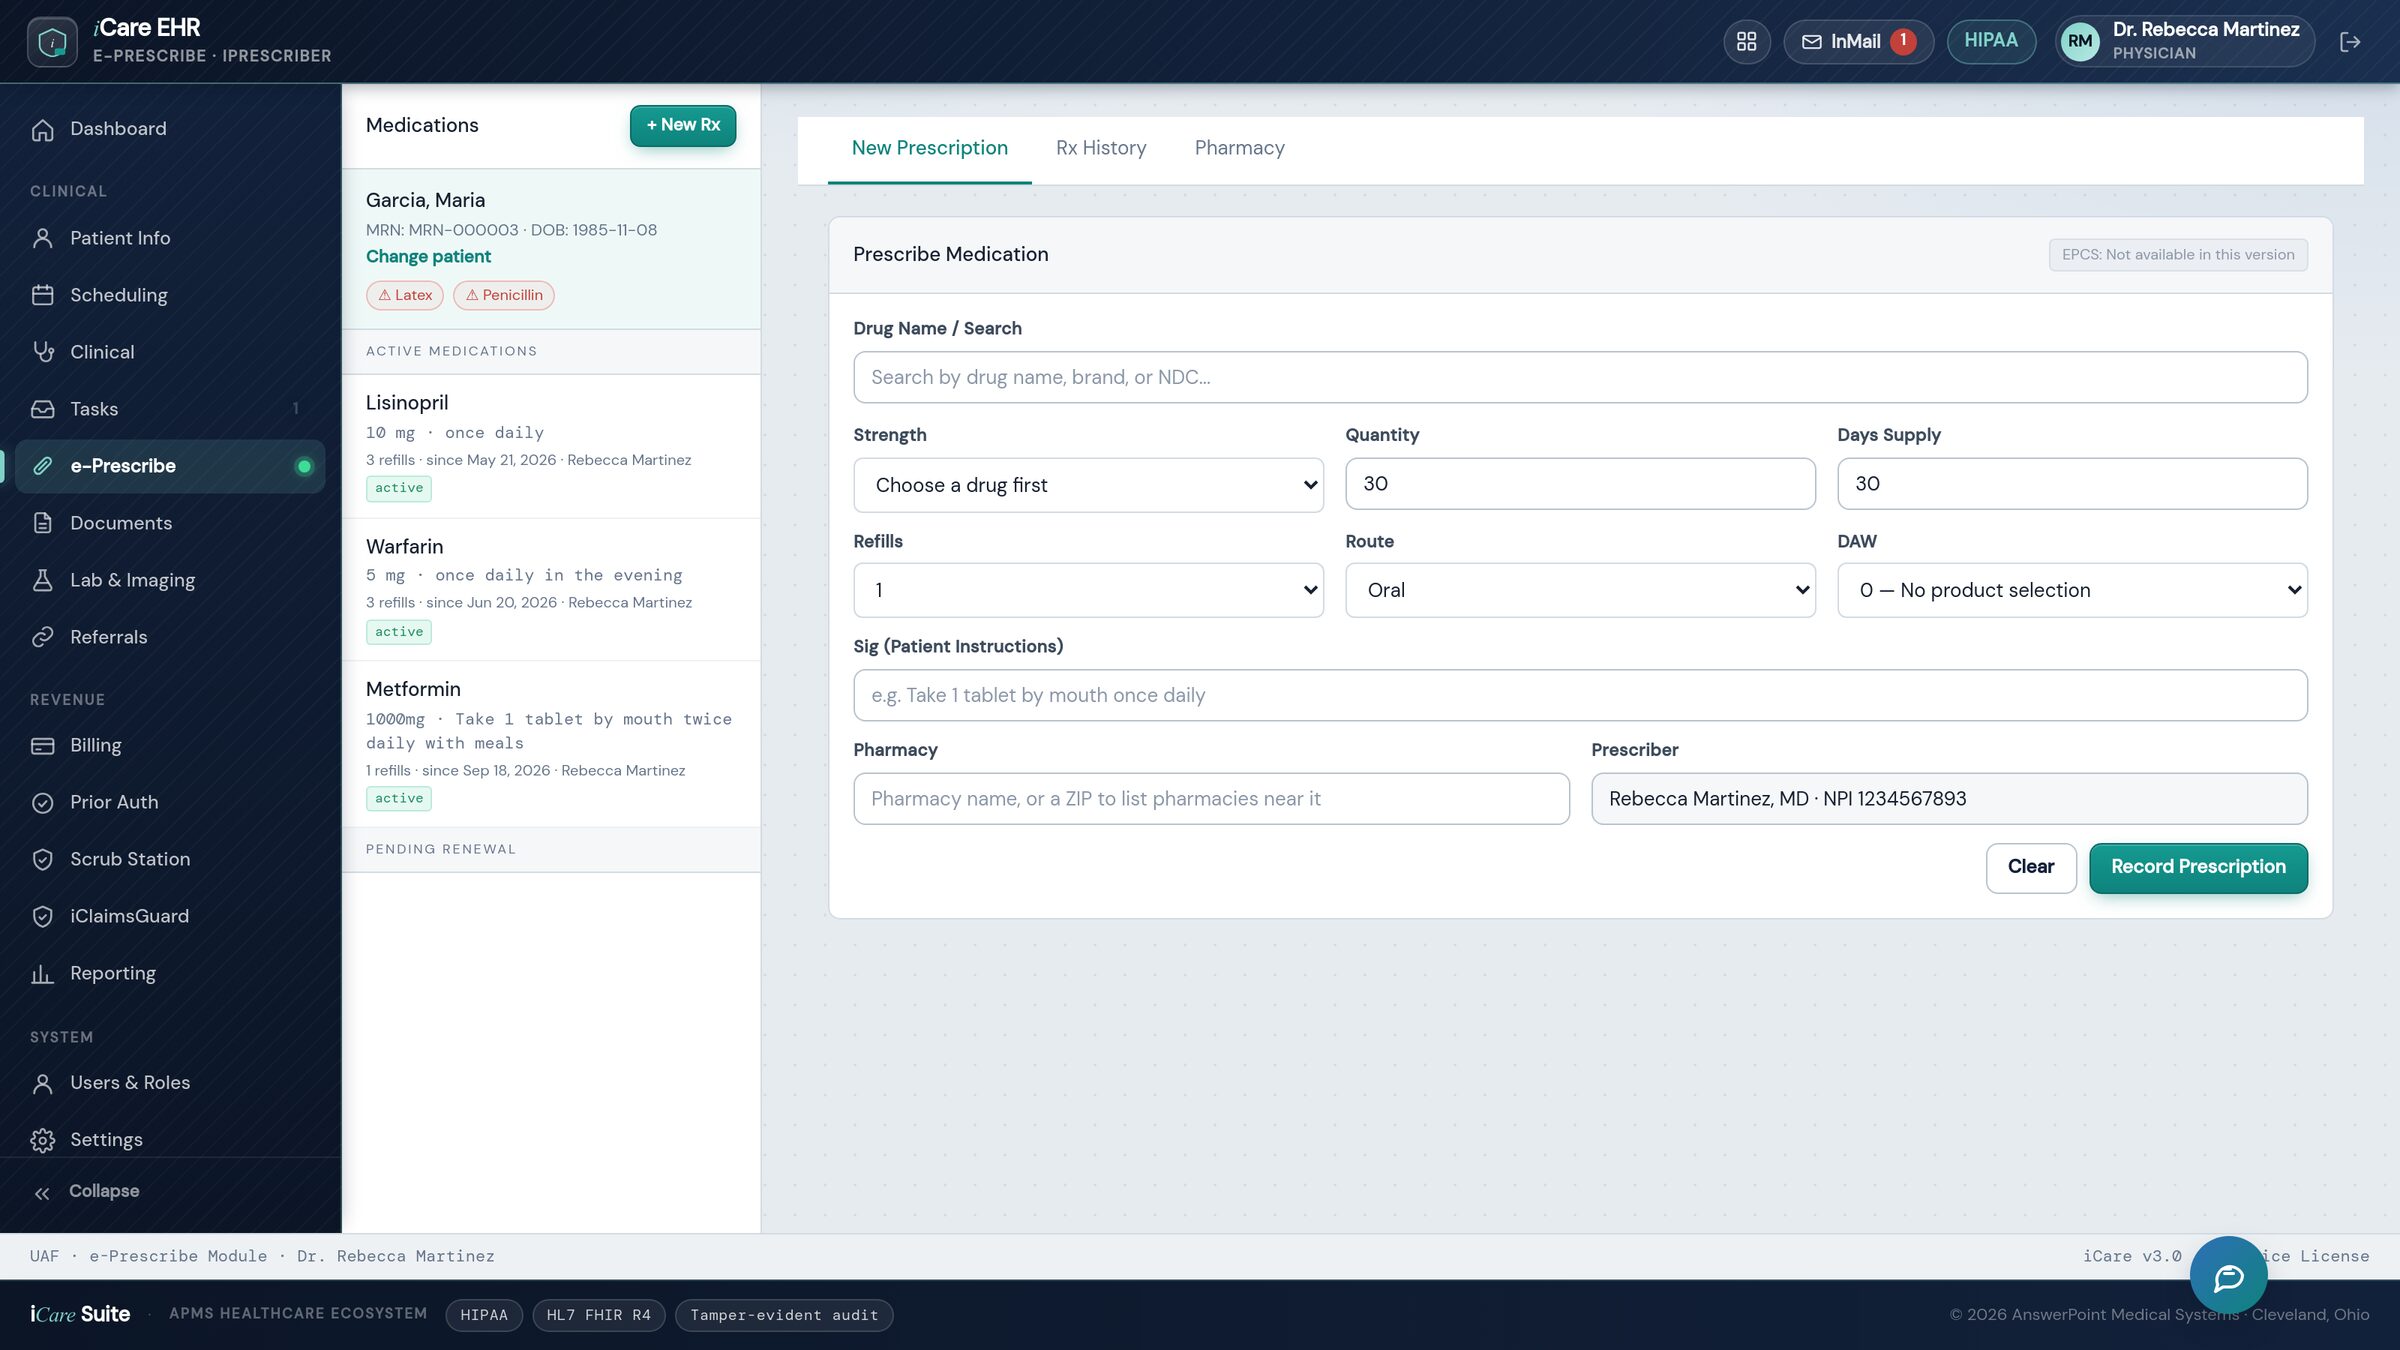Open Lab & Imaging section
The width and height of the screenshot is (2400, 1350).
tap(170, 580)
